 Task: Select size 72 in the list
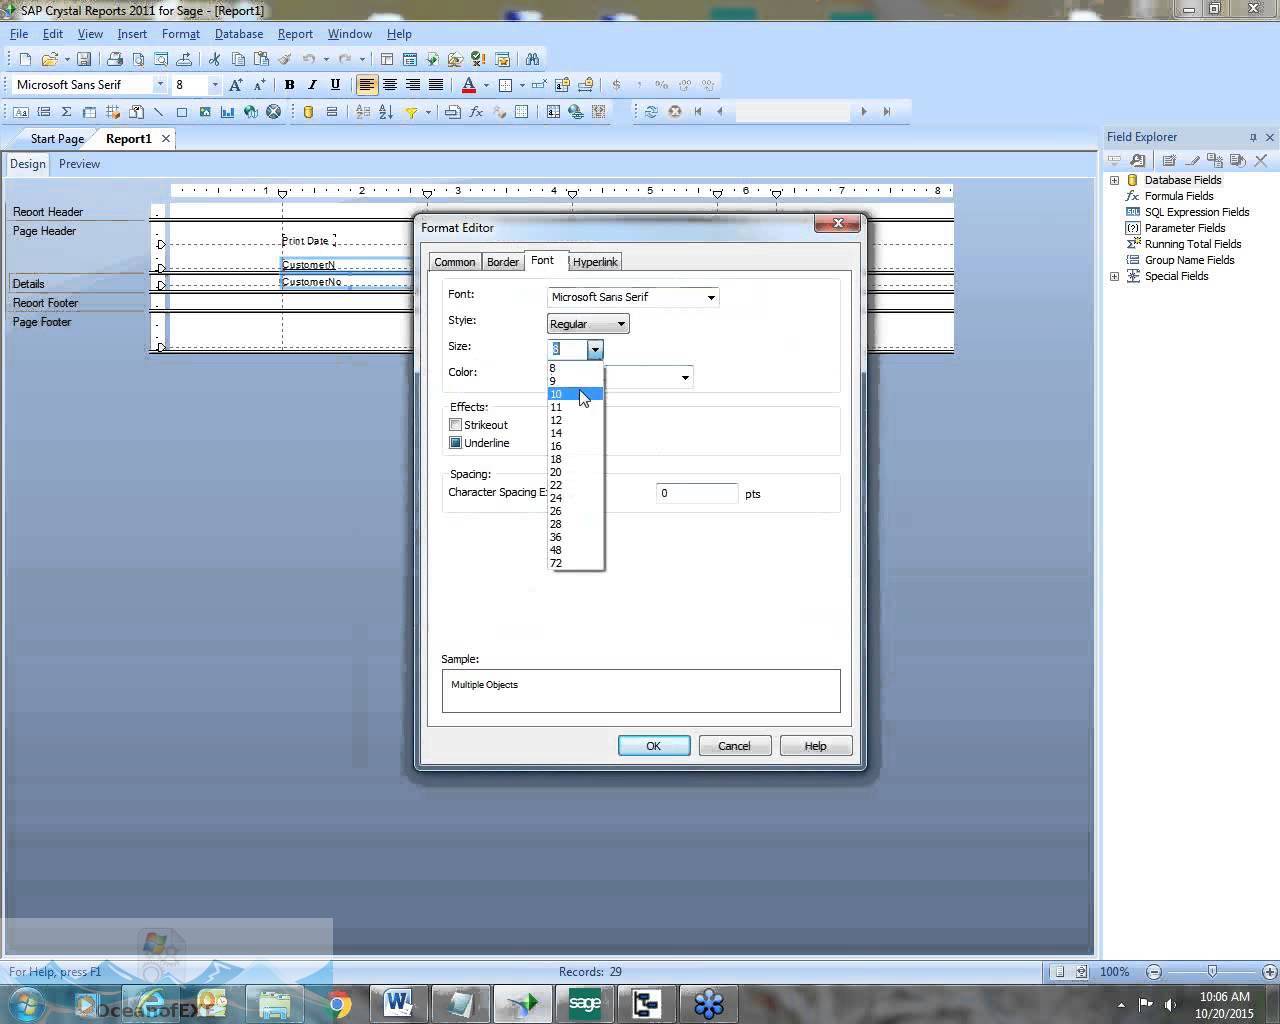click(x=575, y=563)
